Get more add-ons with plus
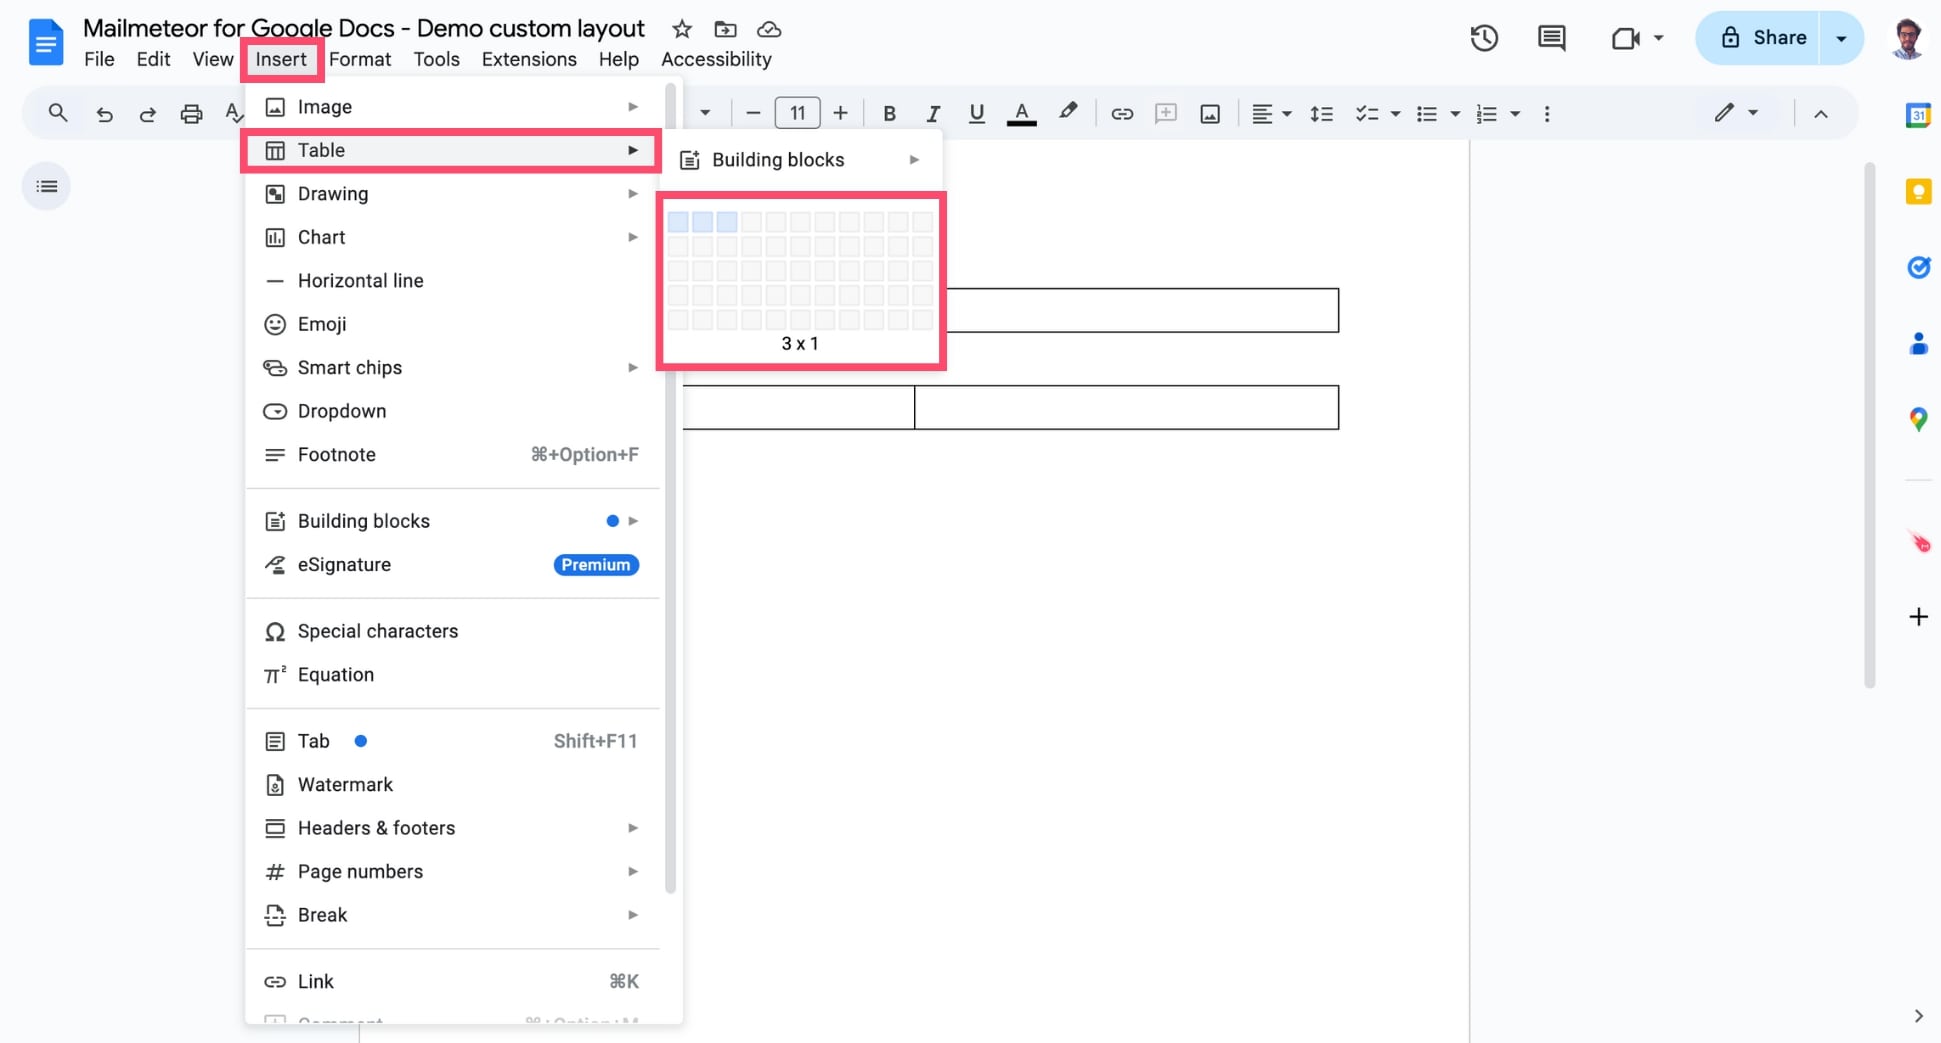 click(1918, 617)
